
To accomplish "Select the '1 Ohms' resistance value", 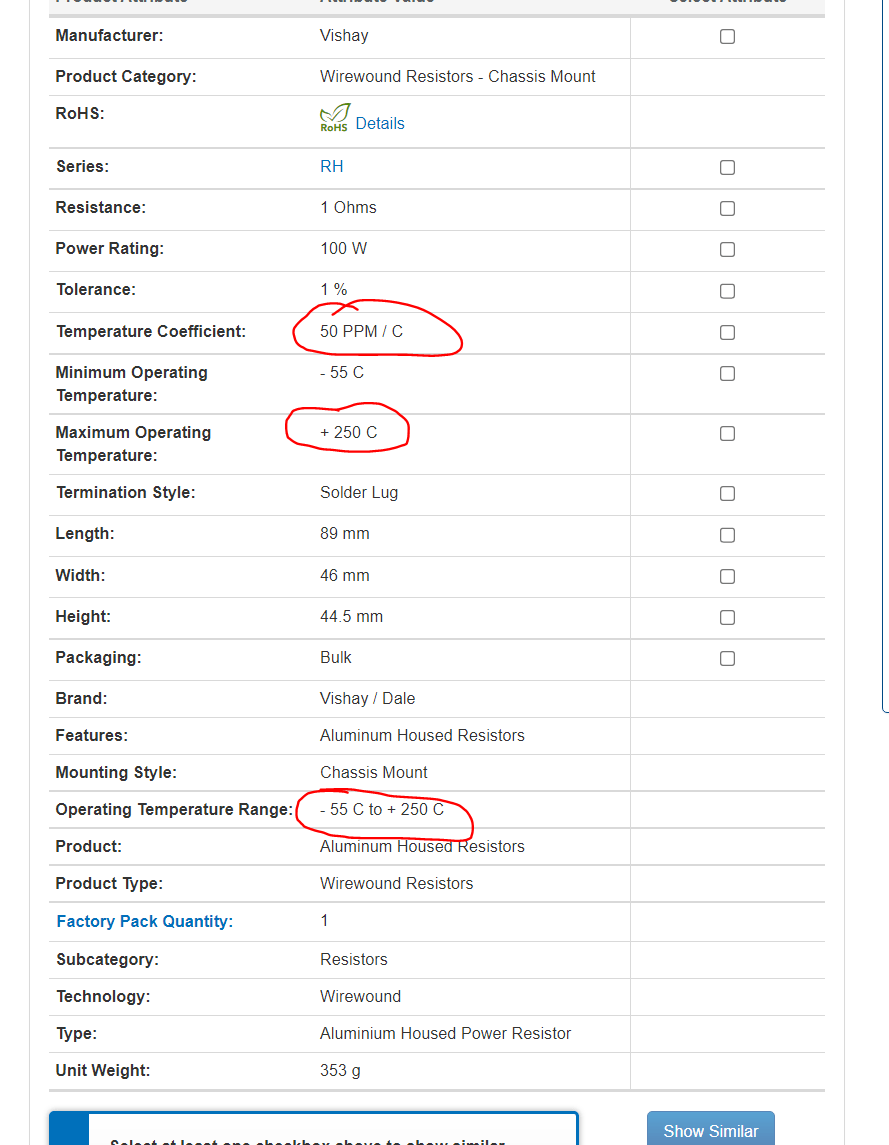I will (x=348, y=207).
